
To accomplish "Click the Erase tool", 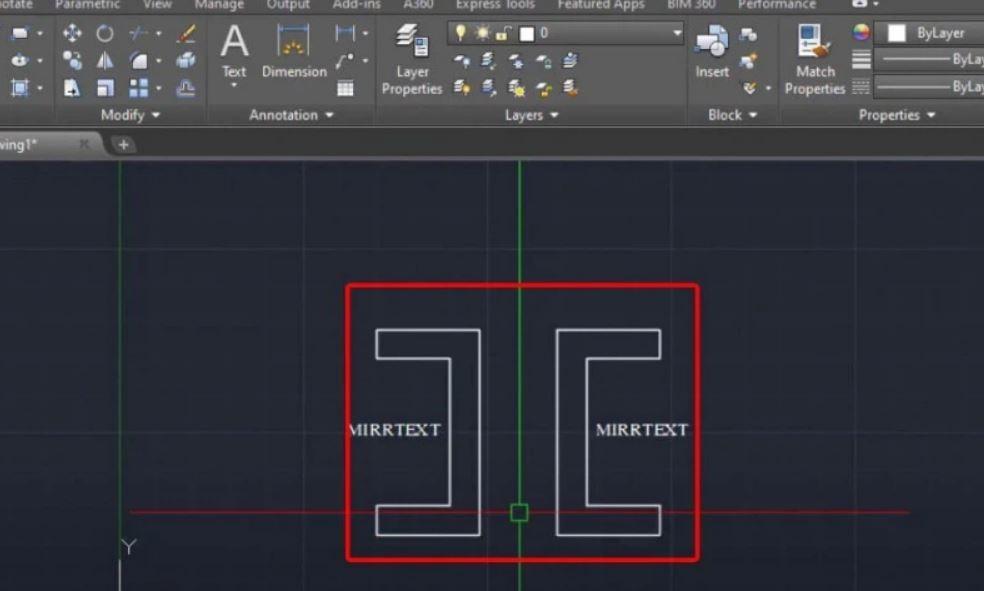I will pos(186,33).
